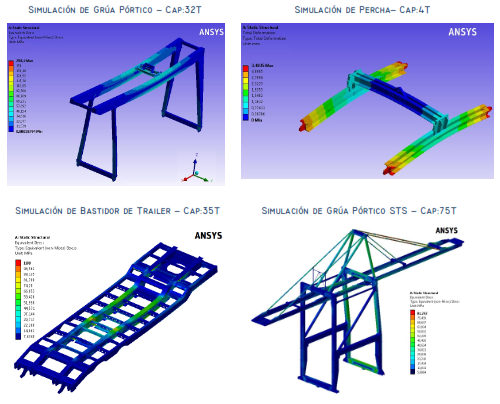
Task: Click the static structural caption beside the STS crane legend
Action: (424, 293)
